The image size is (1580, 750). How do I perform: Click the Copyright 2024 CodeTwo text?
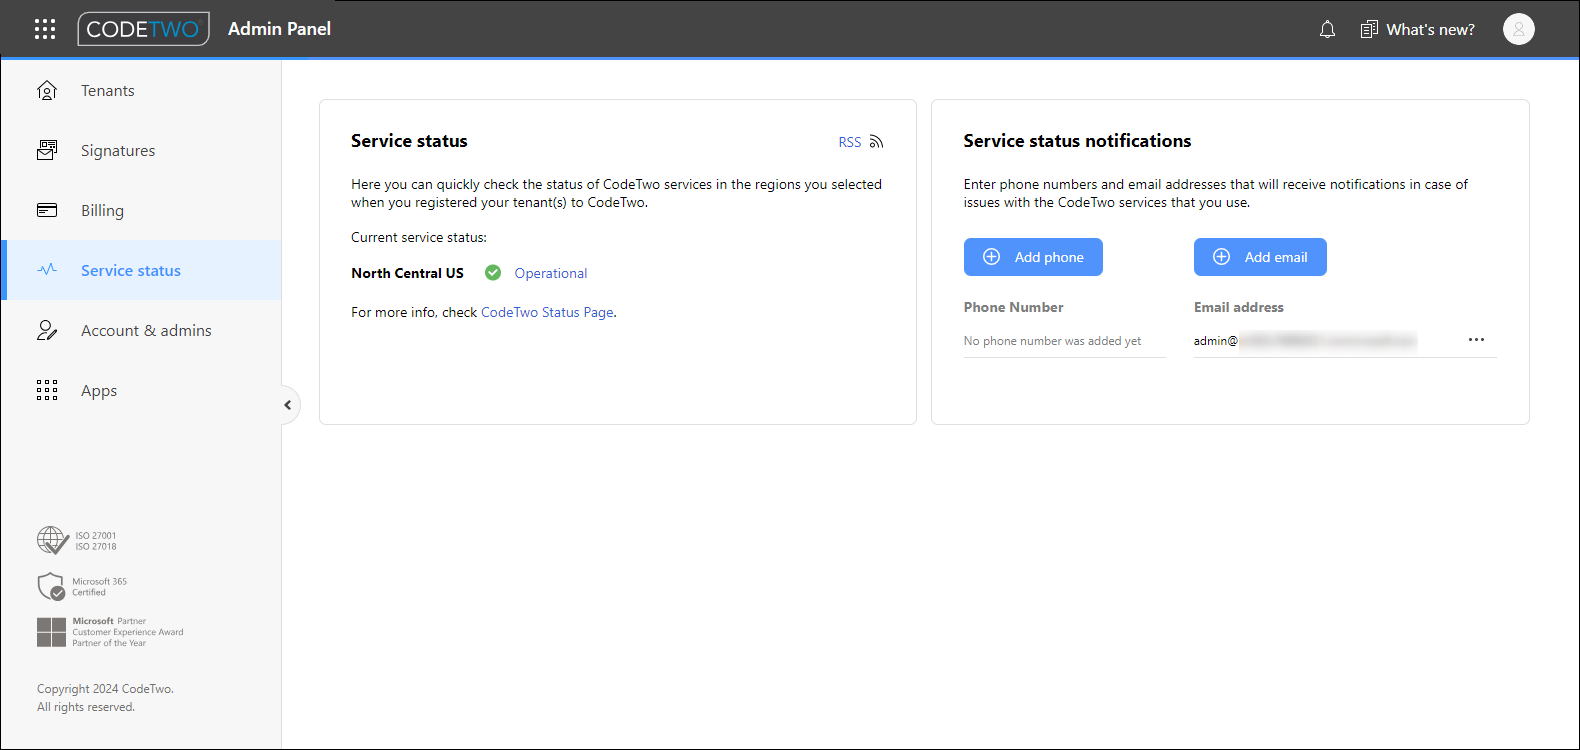coord(105,689)
